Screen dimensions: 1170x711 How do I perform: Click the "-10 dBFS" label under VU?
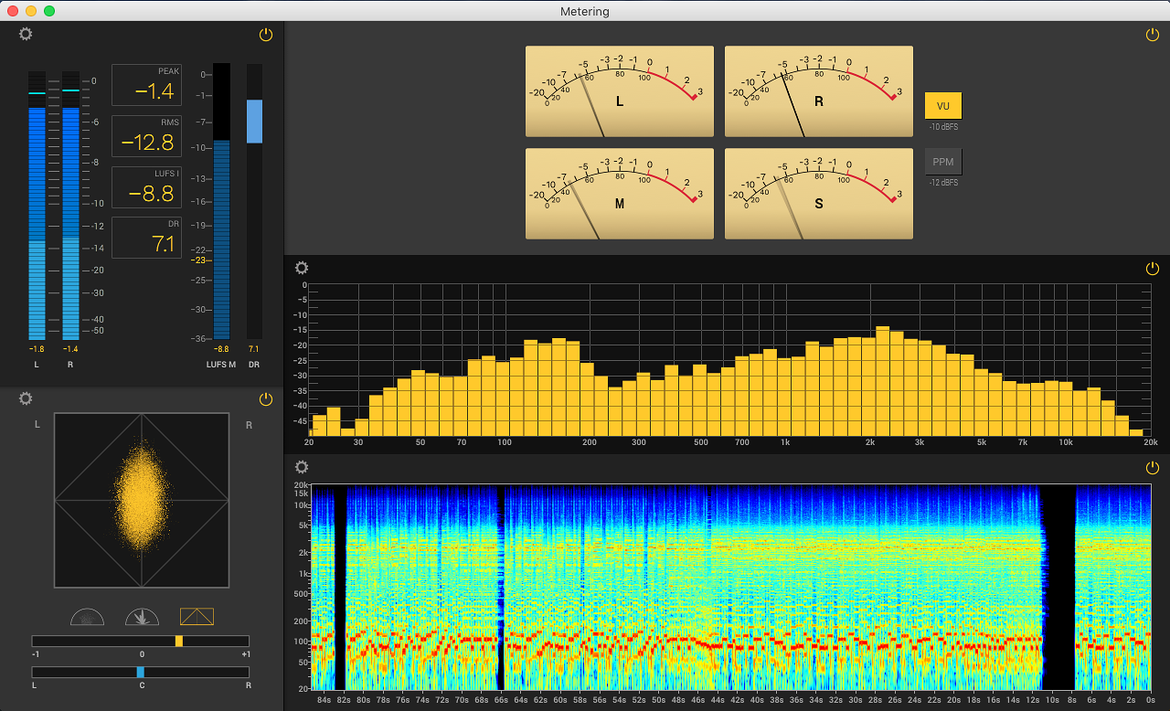pyautogui.click(x=944, y=127)
